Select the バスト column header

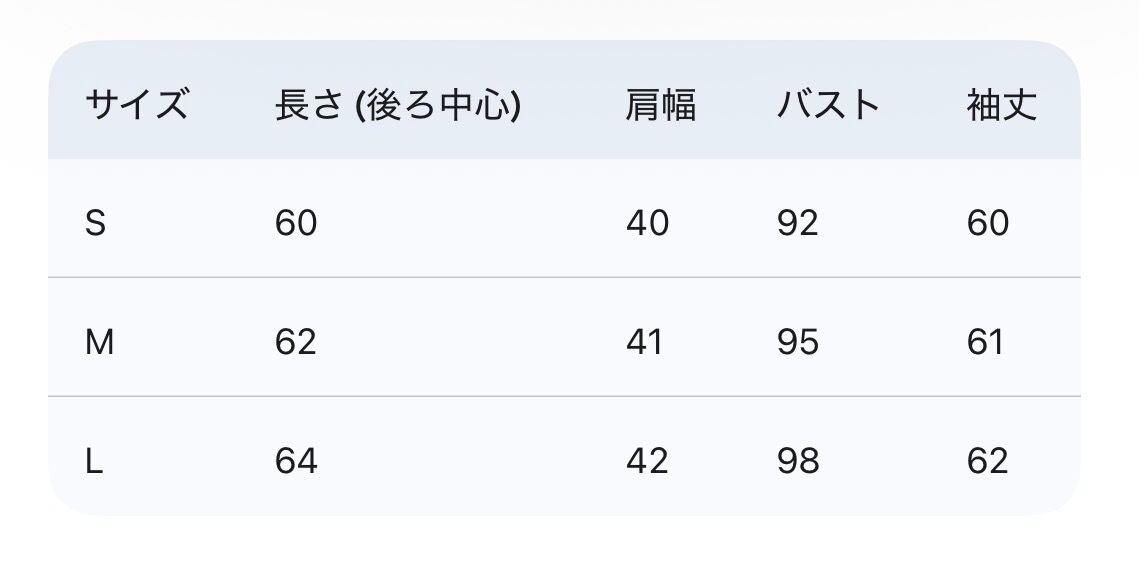tap(828, 104)
